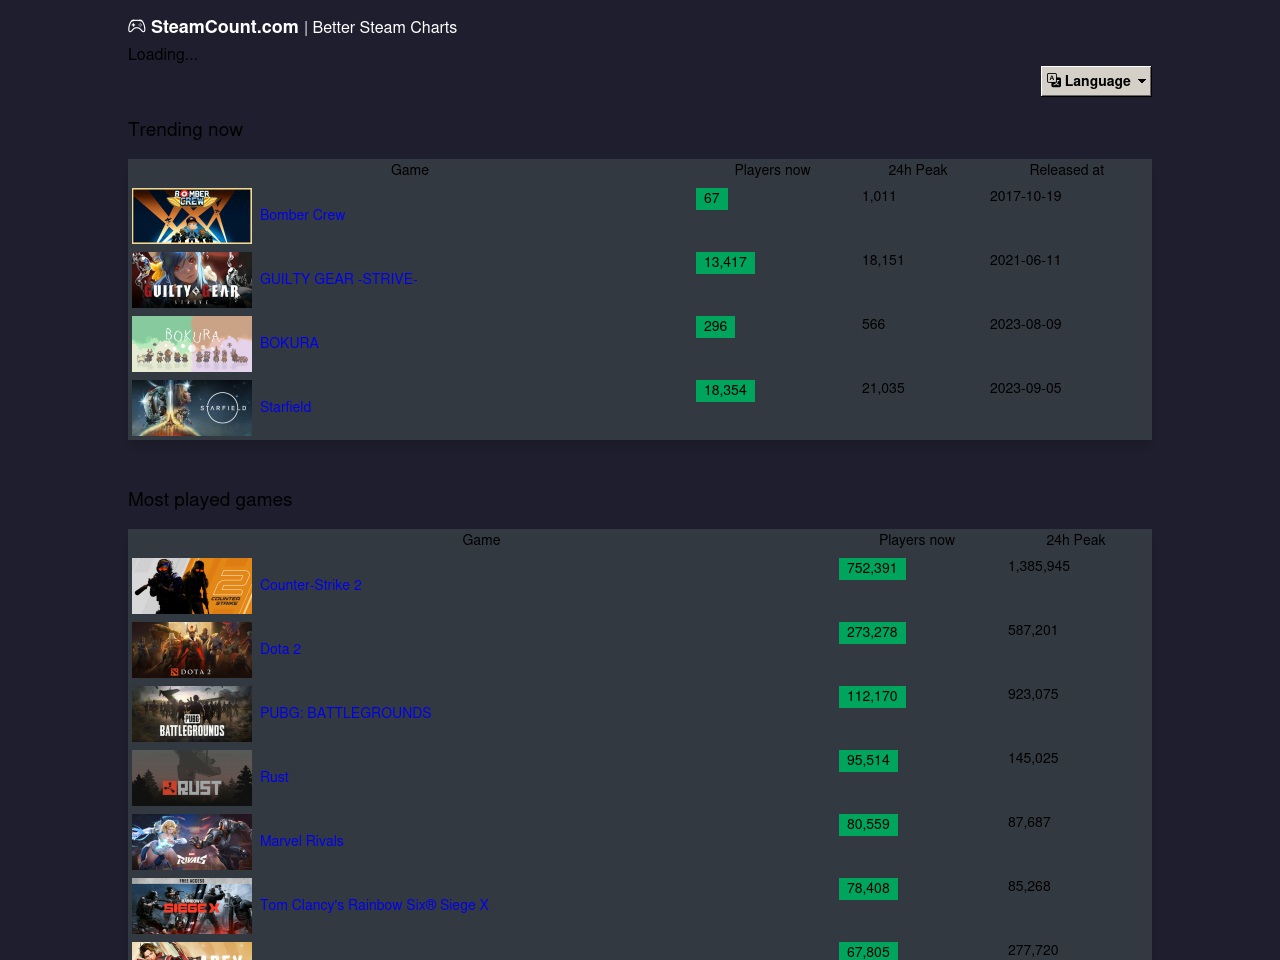Viewport: 1280px width, 960px height.
Task: Open BOKURA game link
Action: click(x=289, y=343)
